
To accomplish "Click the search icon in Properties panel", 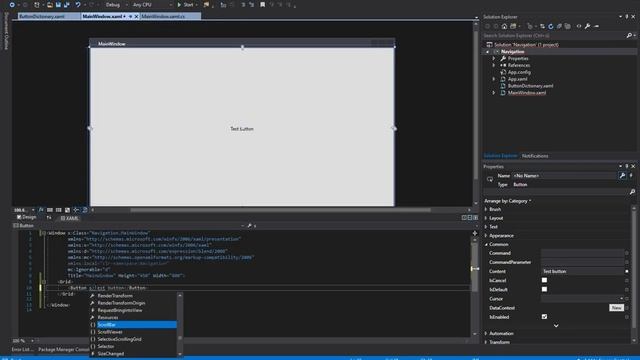I will (x=632, y=192).
